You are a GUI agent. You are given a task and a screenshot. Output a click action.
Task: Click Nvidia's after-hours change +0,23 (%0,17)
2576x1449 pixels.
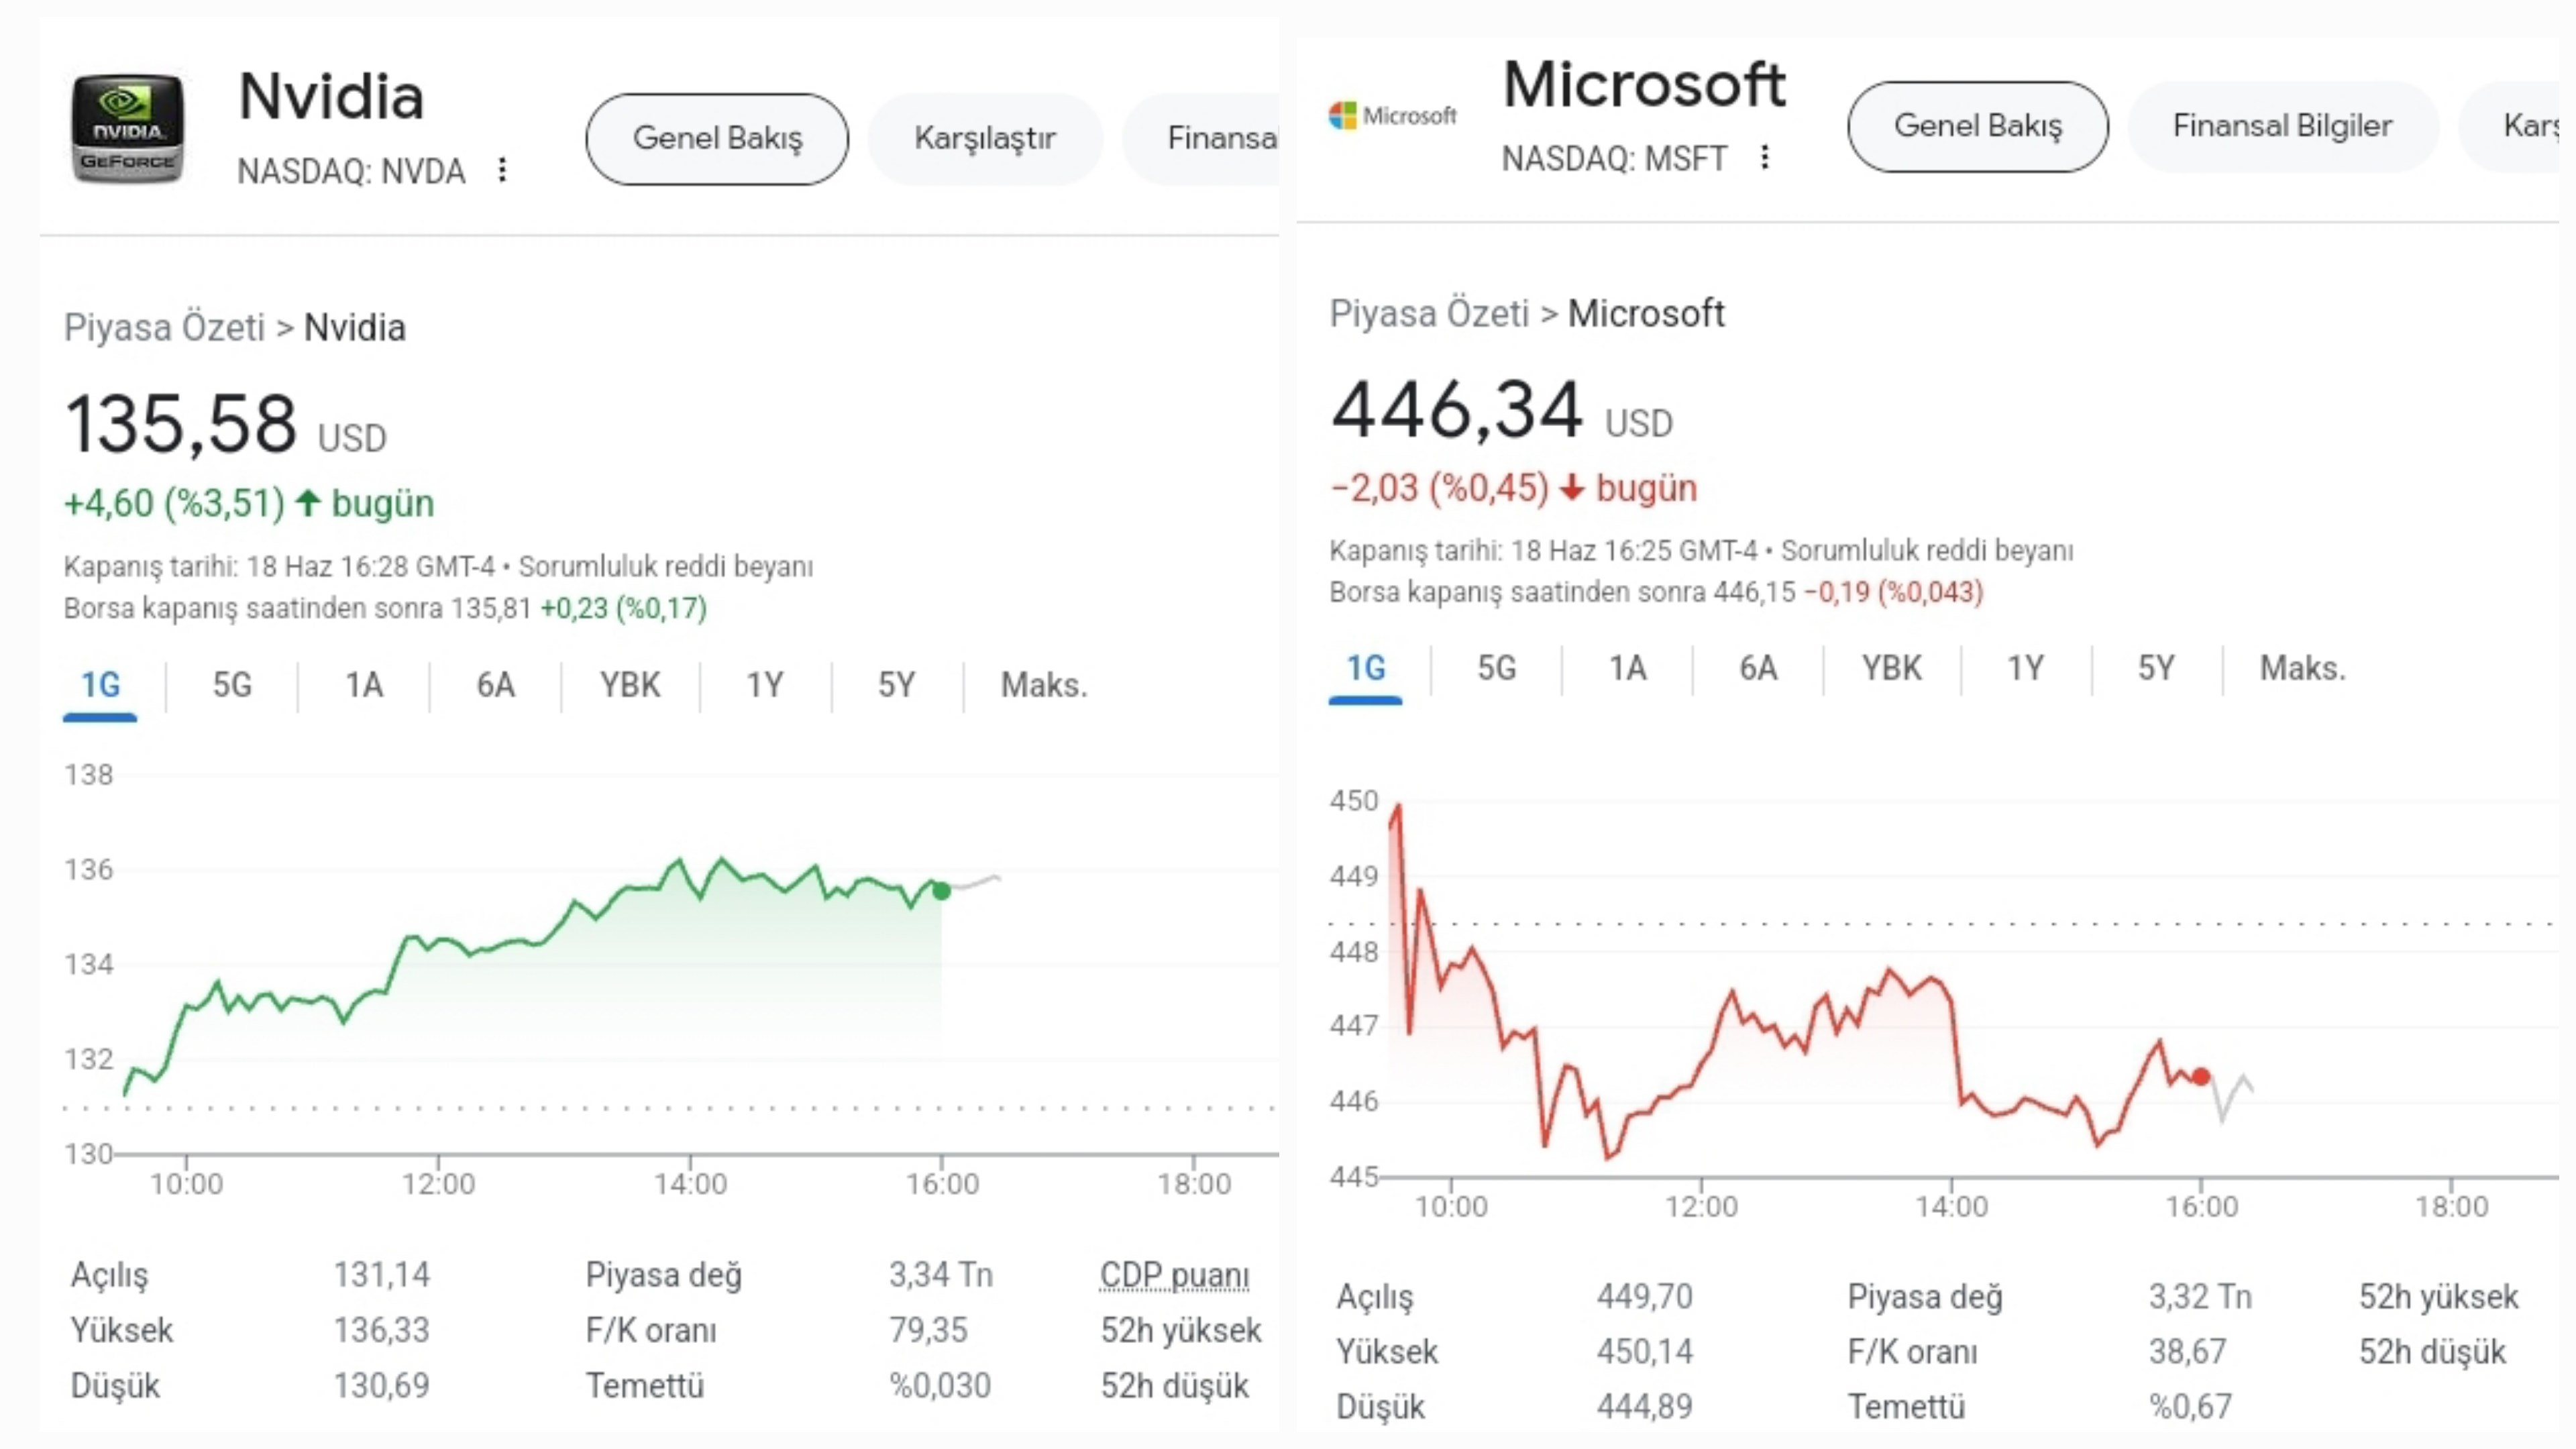point(623,608)
